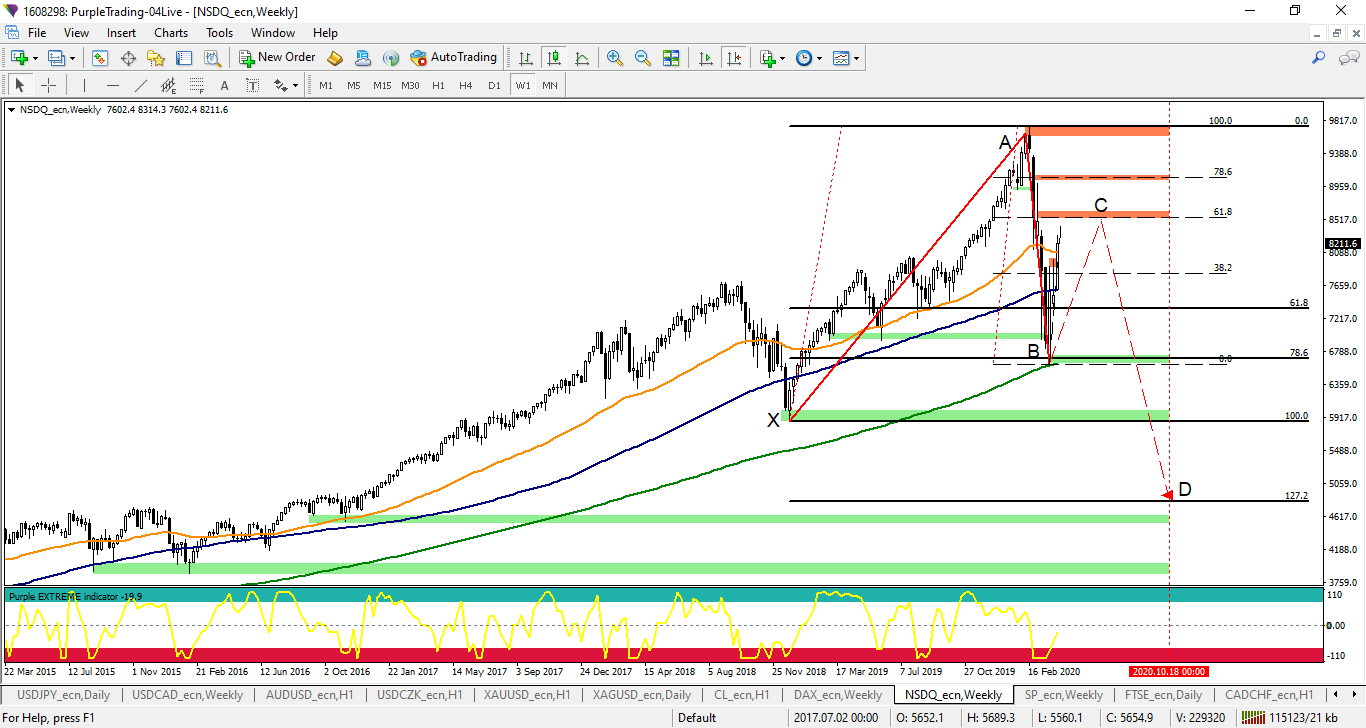Set timeframe to H1

coord(438,85)
